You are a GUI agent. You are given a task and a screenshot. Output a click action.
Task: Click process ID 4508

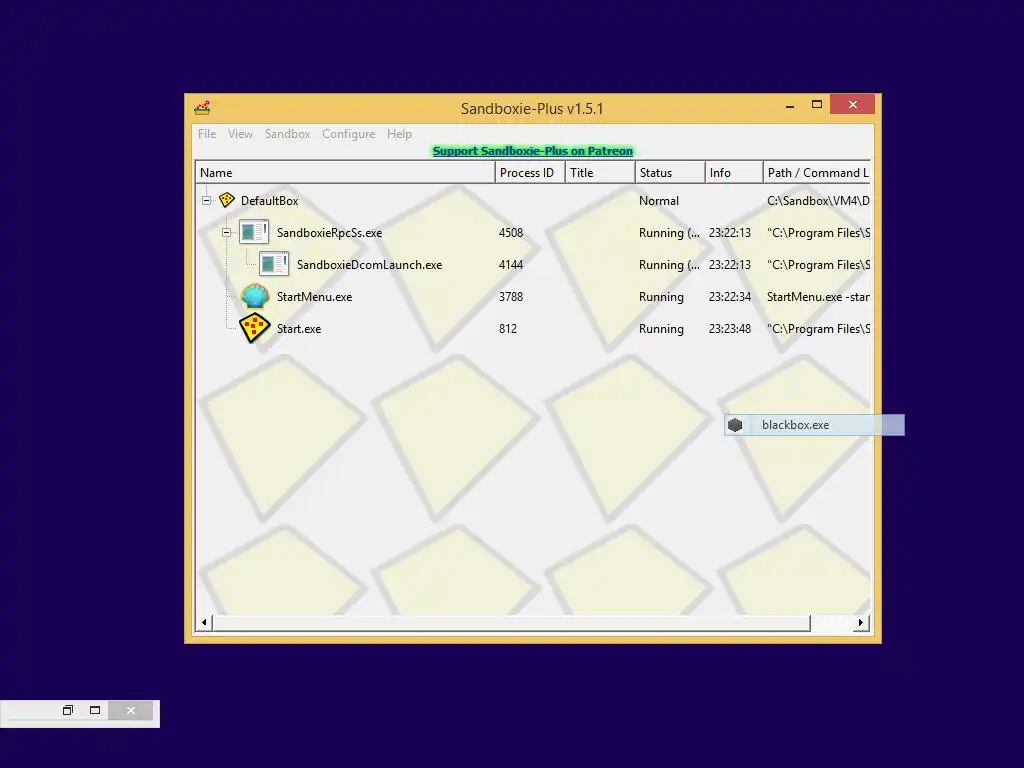511,232
